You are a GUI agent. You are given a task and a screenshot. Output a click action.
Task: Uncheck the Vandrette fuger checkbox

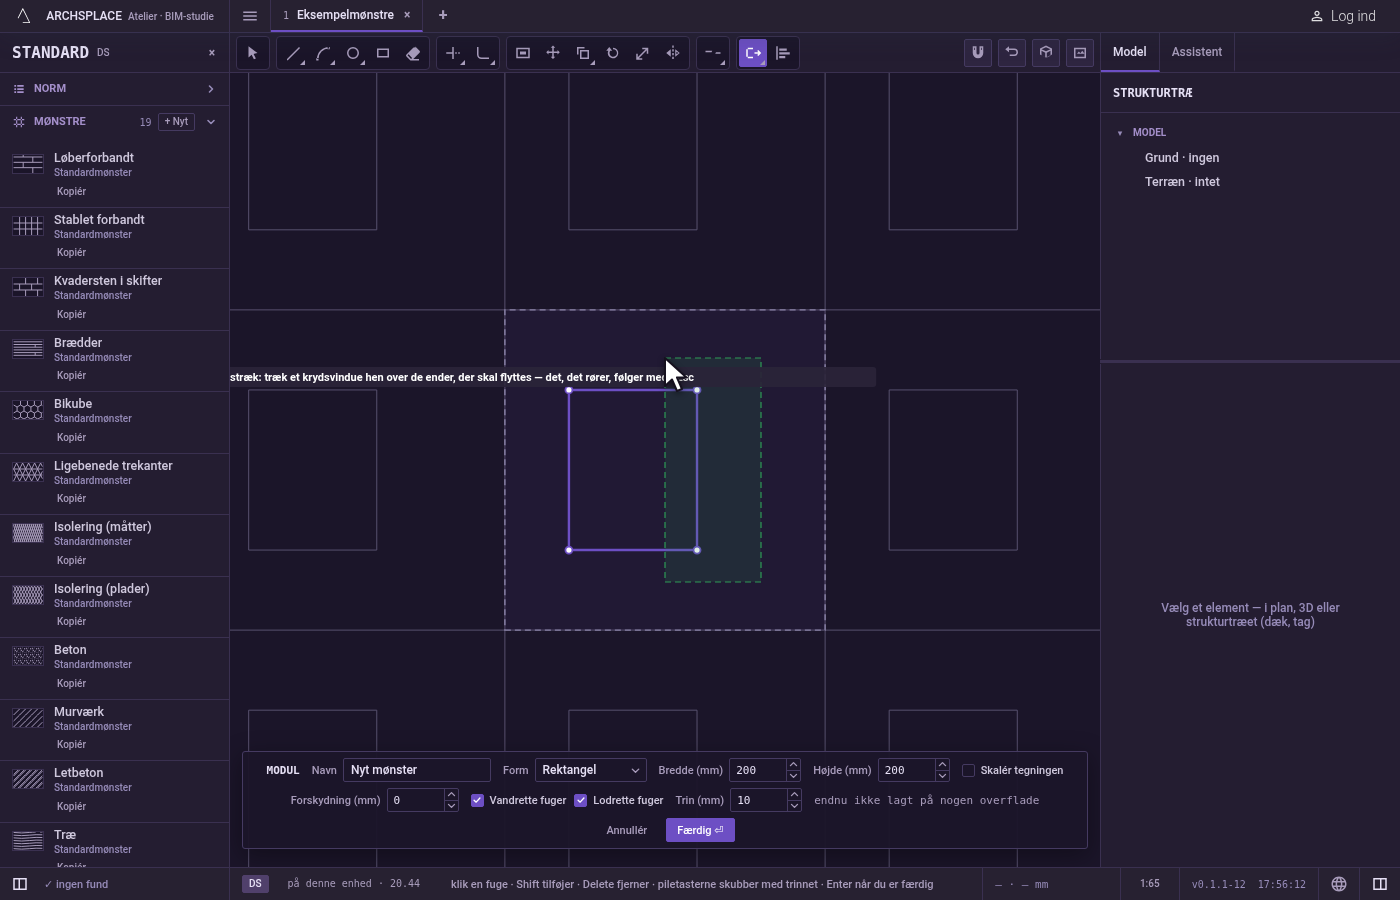pyautogui.click(x=478, y=800)
